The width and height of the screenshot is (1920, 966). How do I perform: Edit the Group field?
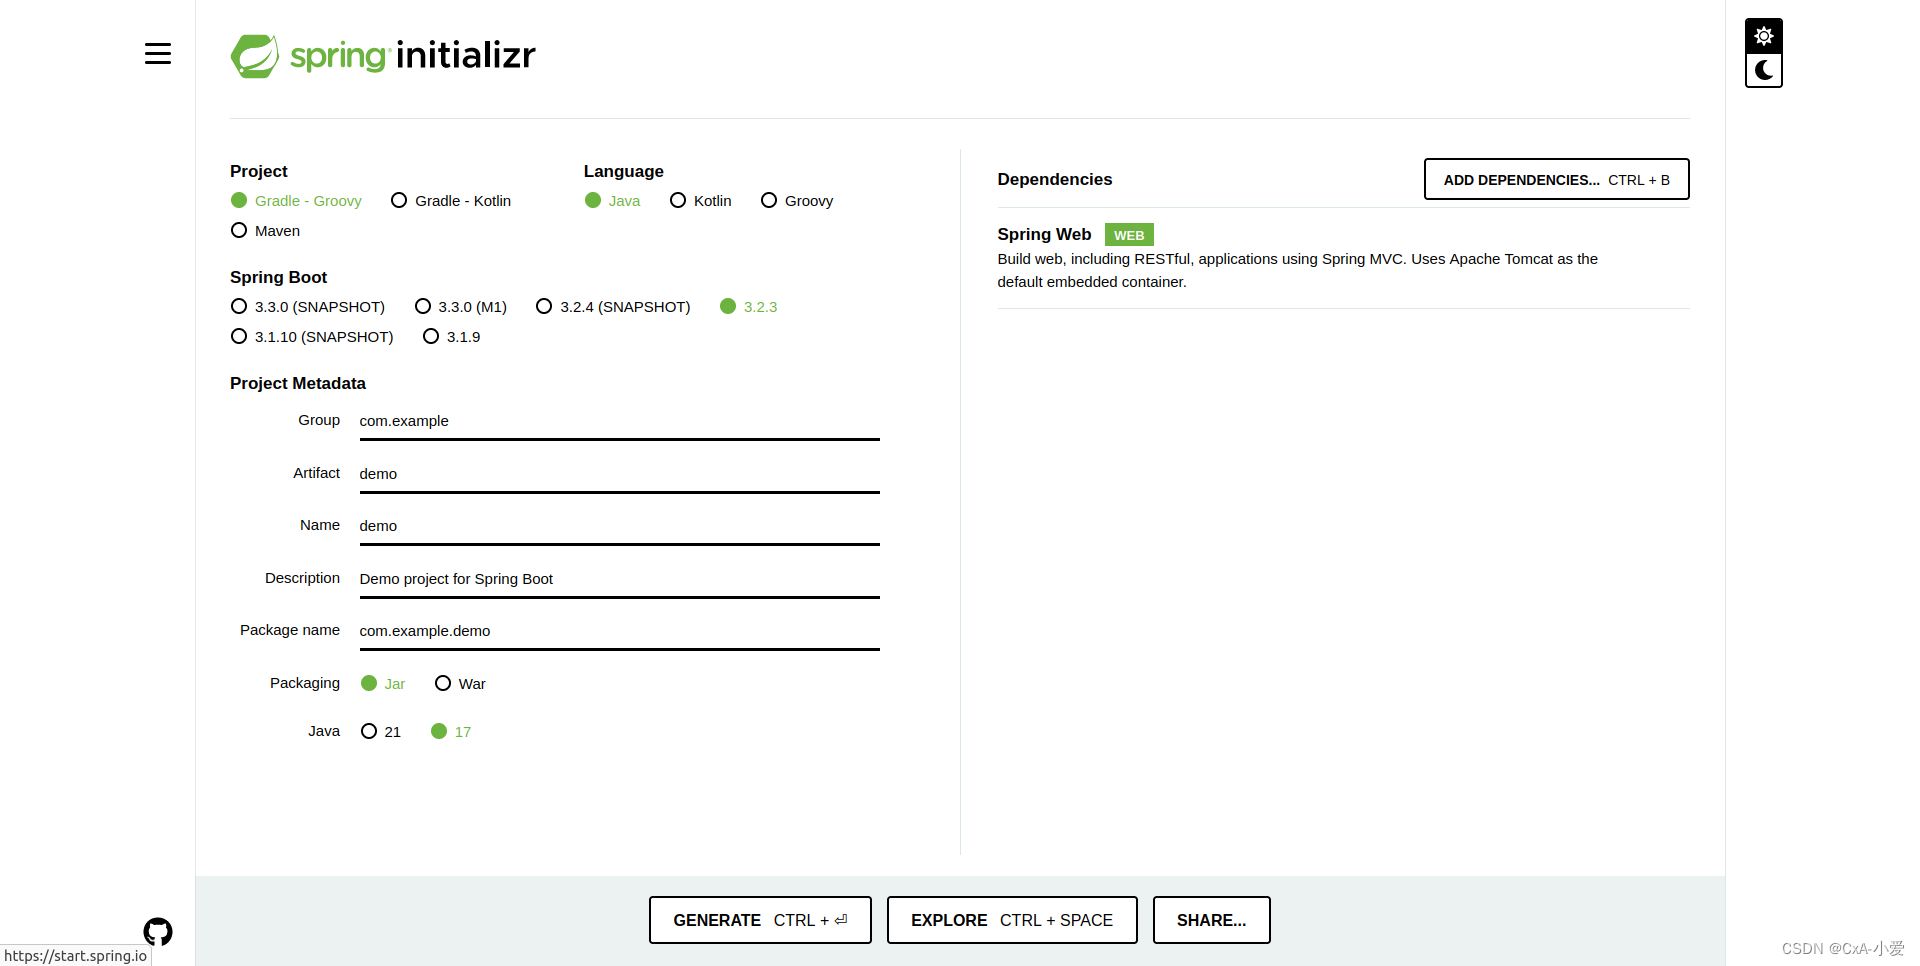pos(619,421)
